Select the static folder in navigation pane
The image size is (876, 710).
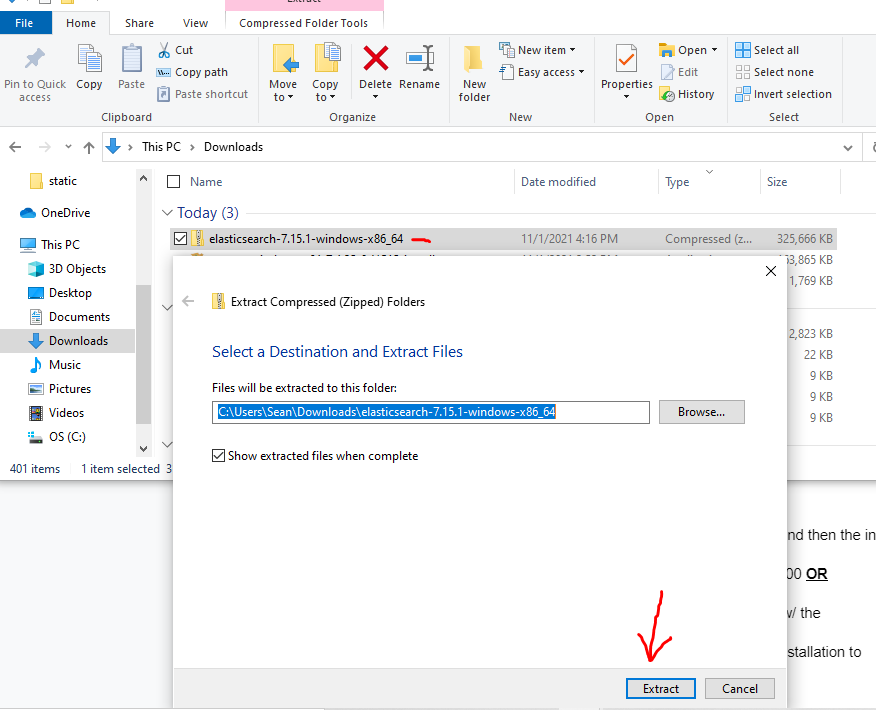click(x=53, y=181)
